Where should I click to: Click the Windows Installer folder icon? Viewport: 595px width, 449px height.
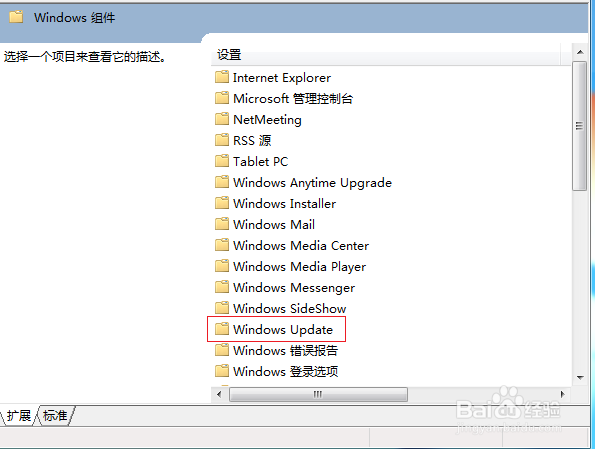point(222,203)
